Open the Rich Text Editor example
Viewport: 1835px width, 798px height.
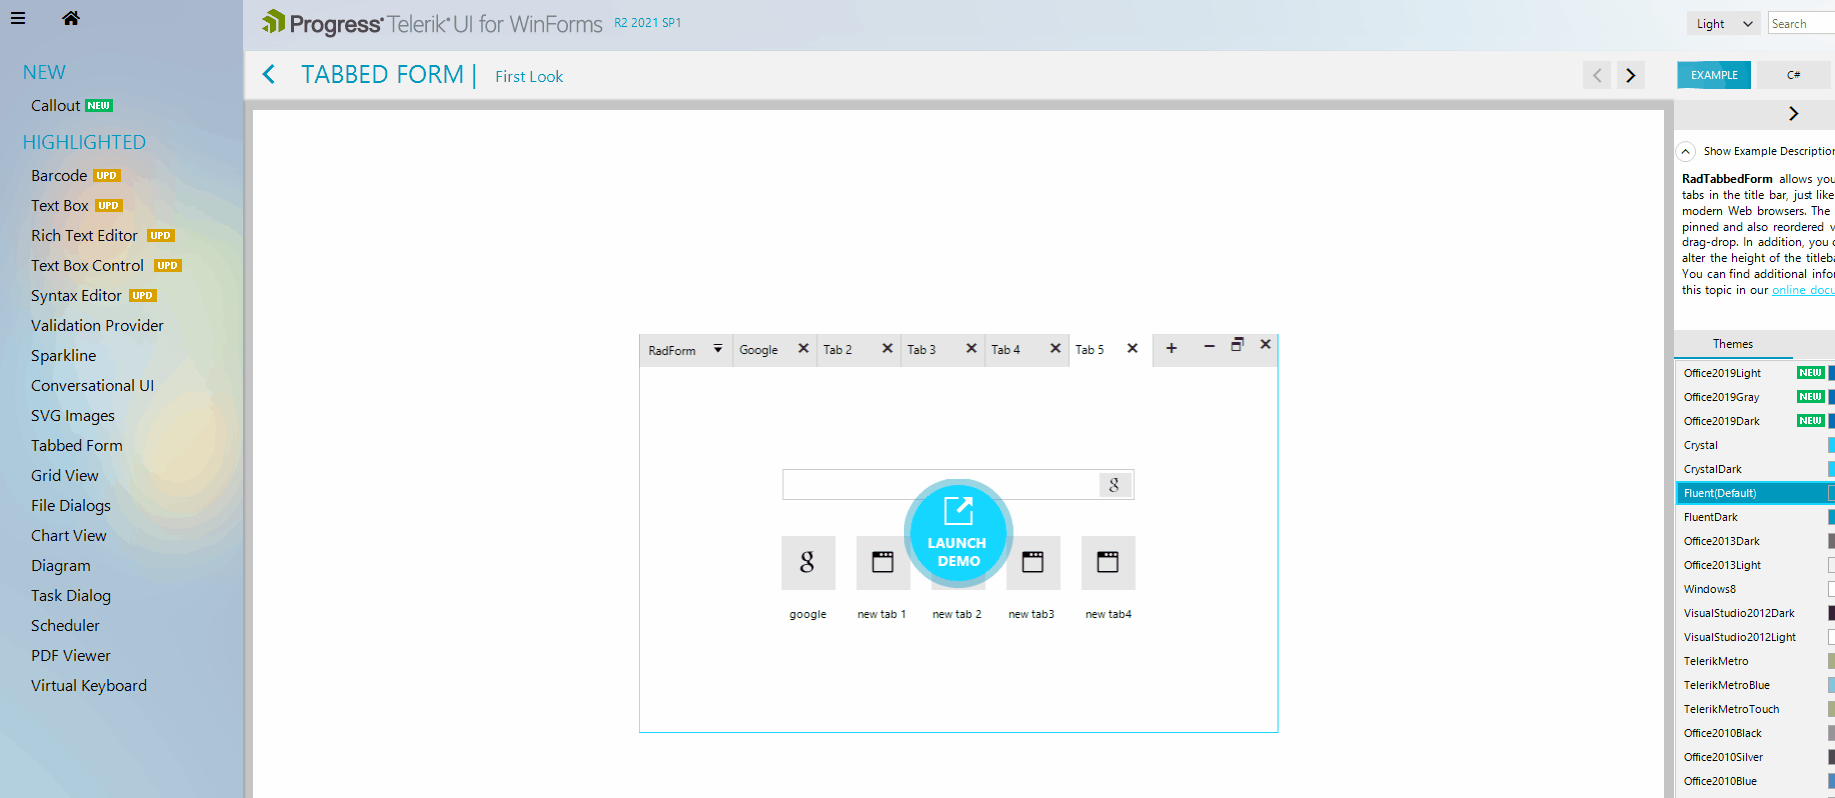84,235
